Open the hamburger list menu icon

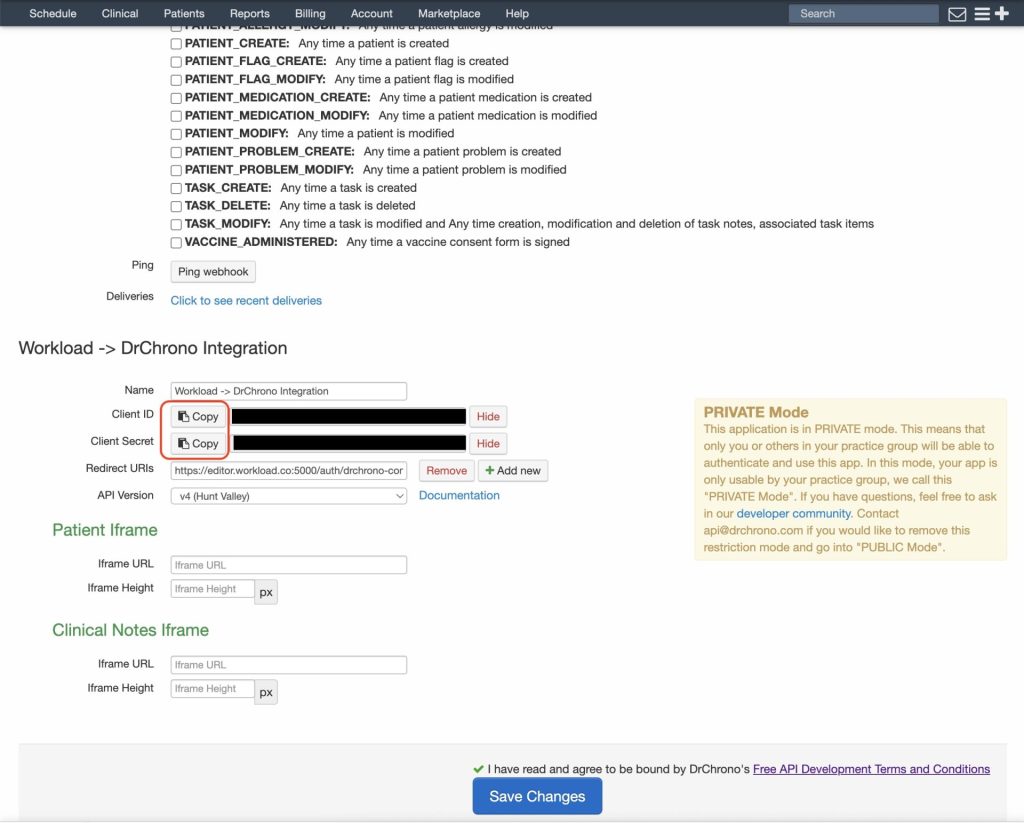pyautogui.click(x=982, y=14)
